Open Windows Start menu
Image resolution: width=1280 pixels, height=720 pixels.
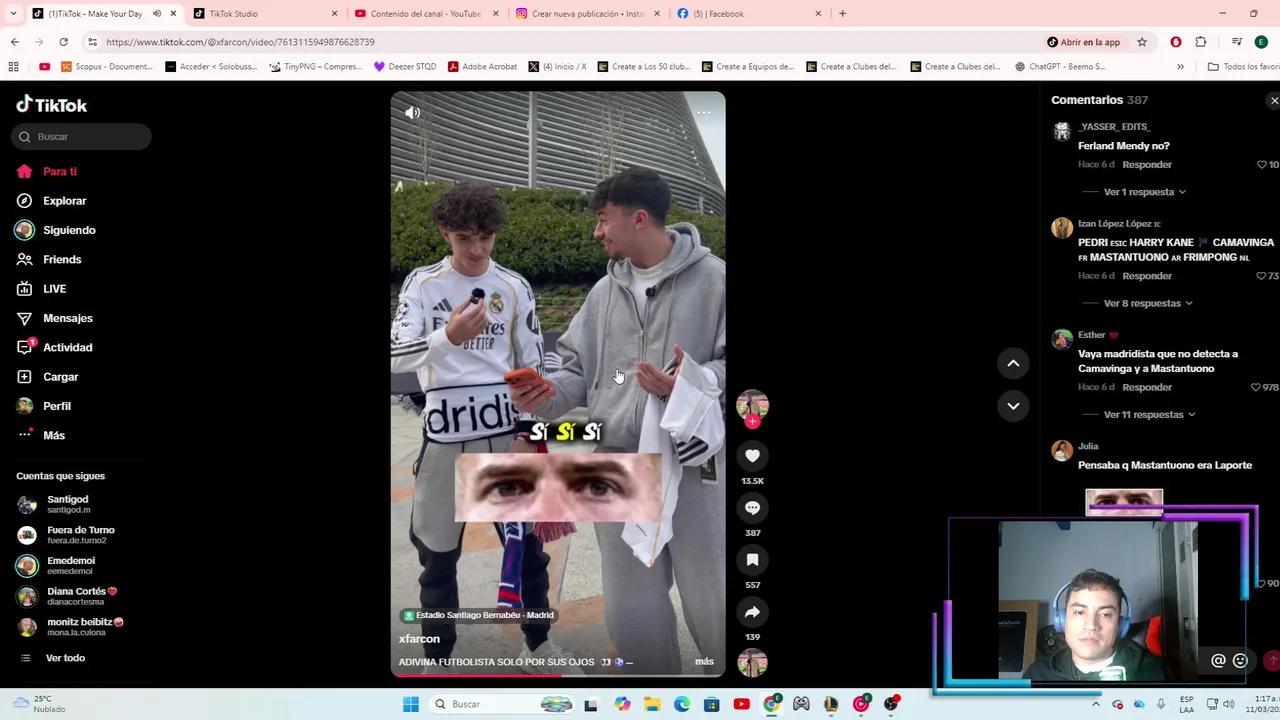(410, 704)
